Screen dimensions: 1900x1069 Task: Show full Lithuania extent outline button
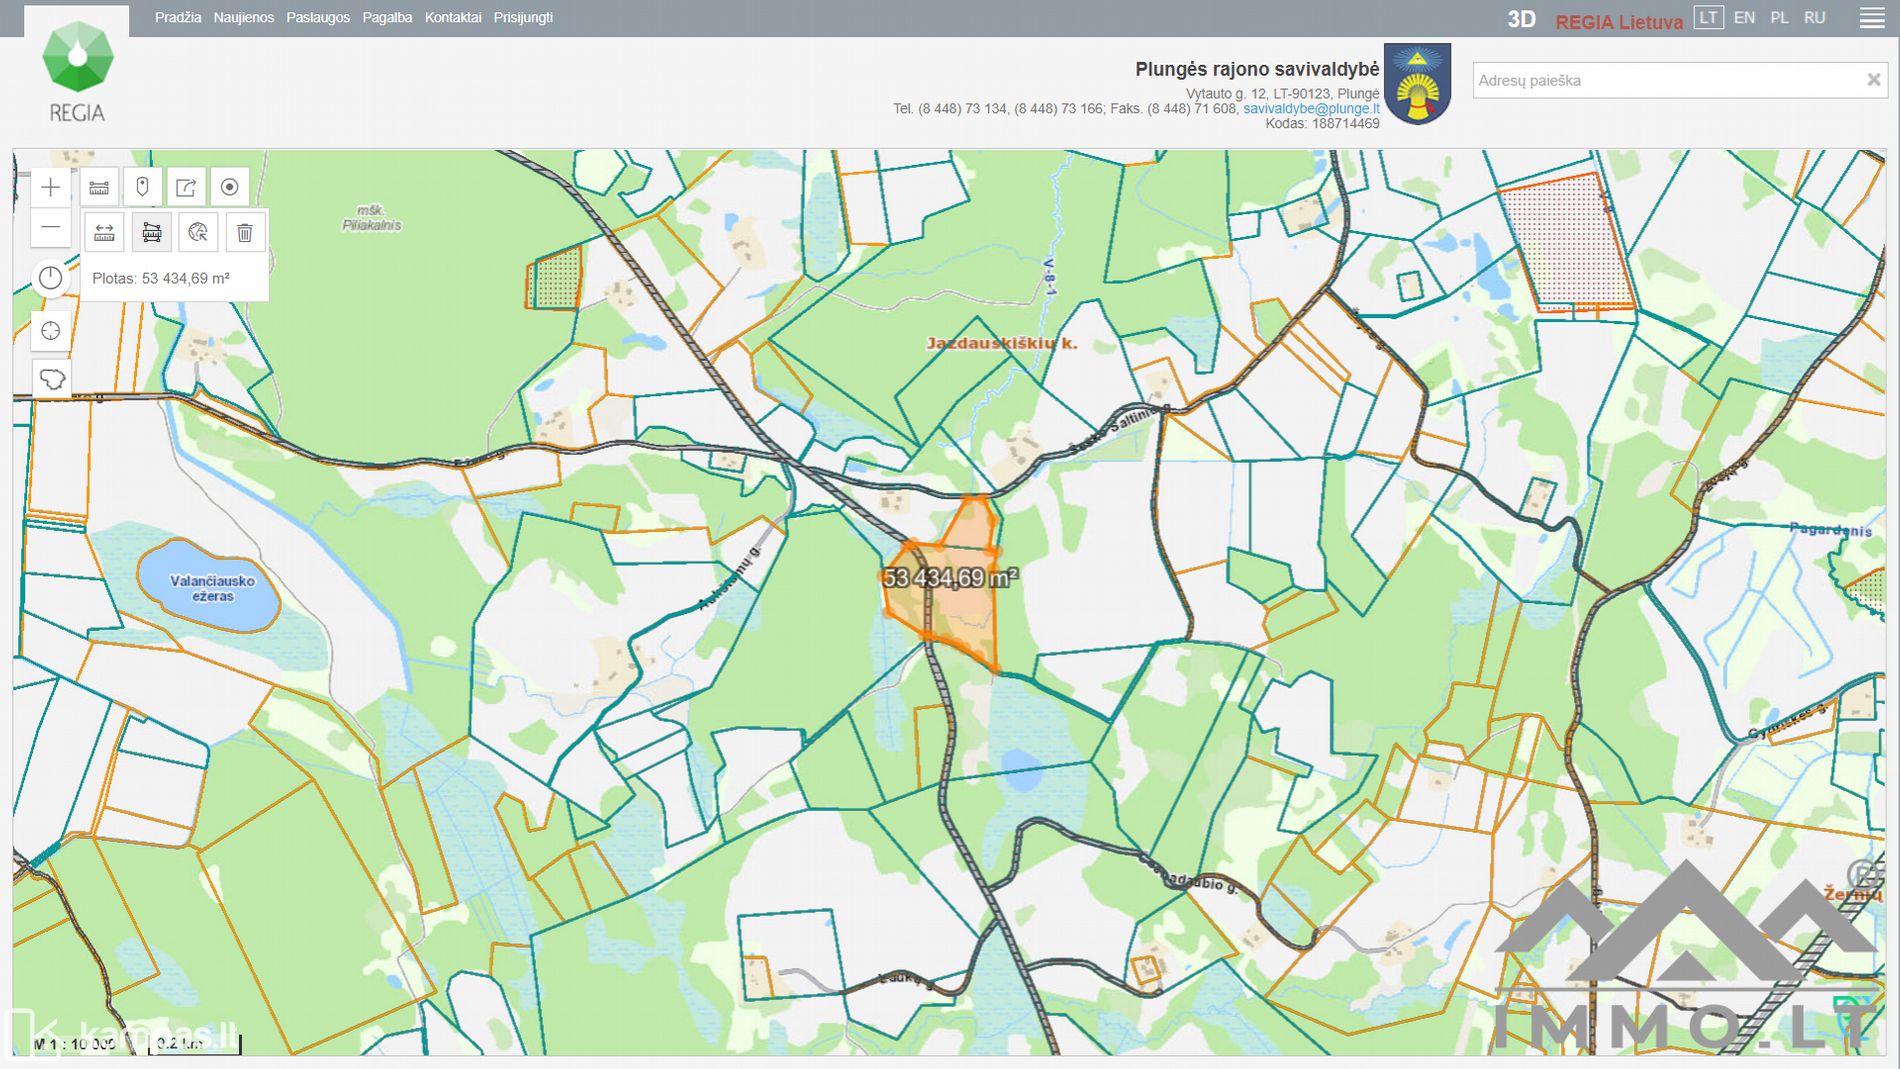tap(51, 380)
